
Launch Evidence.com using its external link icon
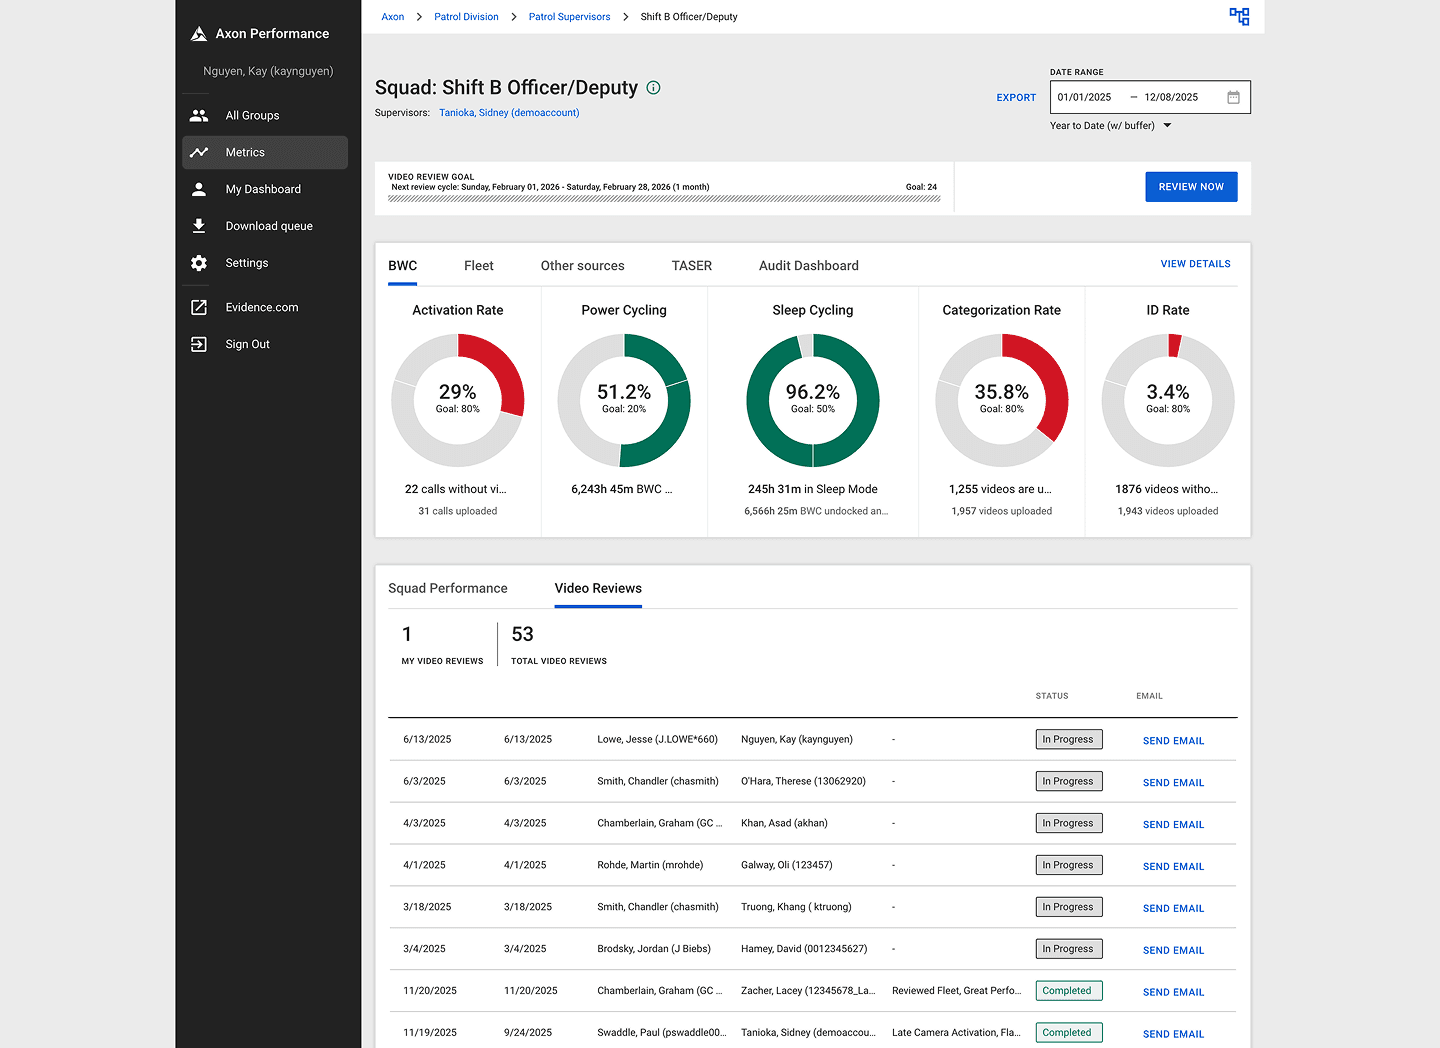point(199,307)
